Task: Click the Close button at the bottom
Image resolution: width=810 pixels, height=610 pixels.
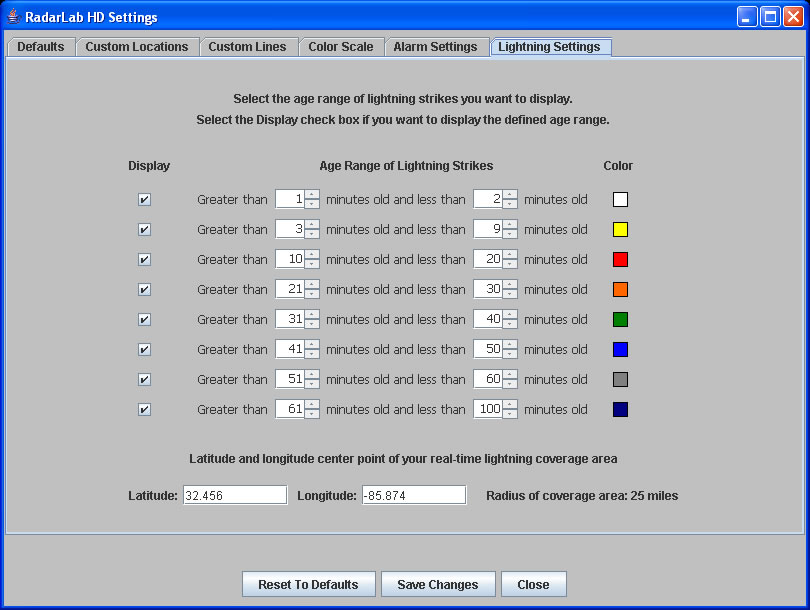Action: 534,584
